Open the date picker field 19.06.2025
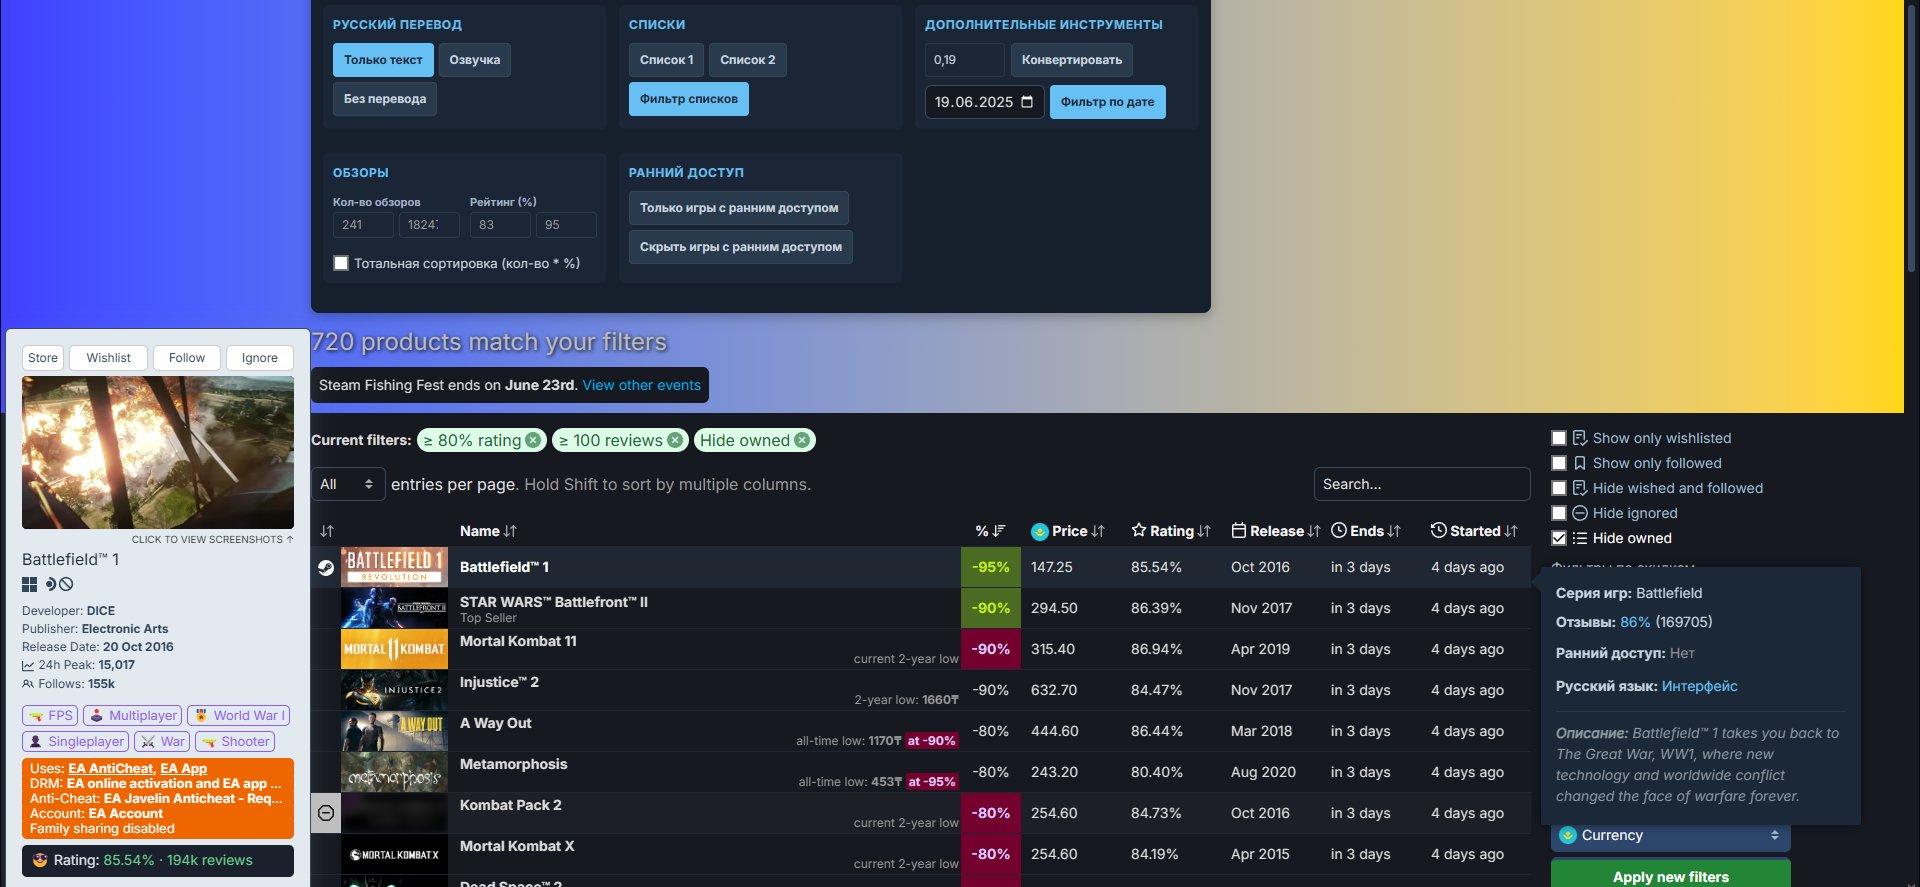Screen dimensions: 1920x887 tap(984, 102)
